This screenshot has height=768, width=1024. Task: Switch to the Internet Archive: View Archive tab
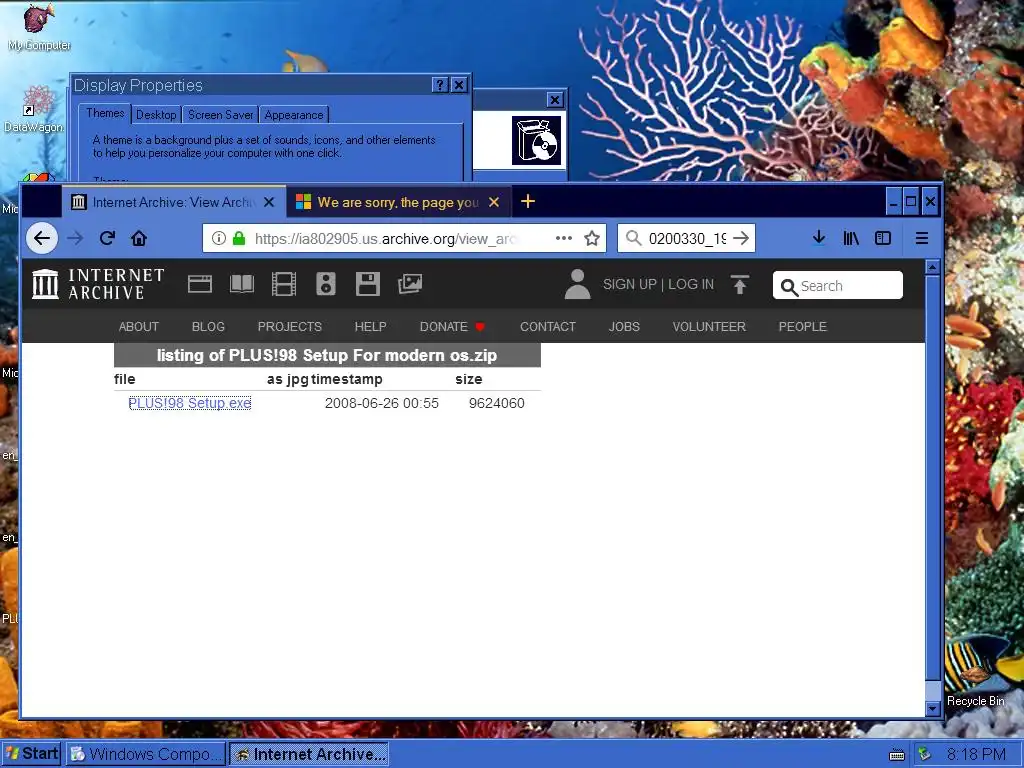click(x=174, y=202)
